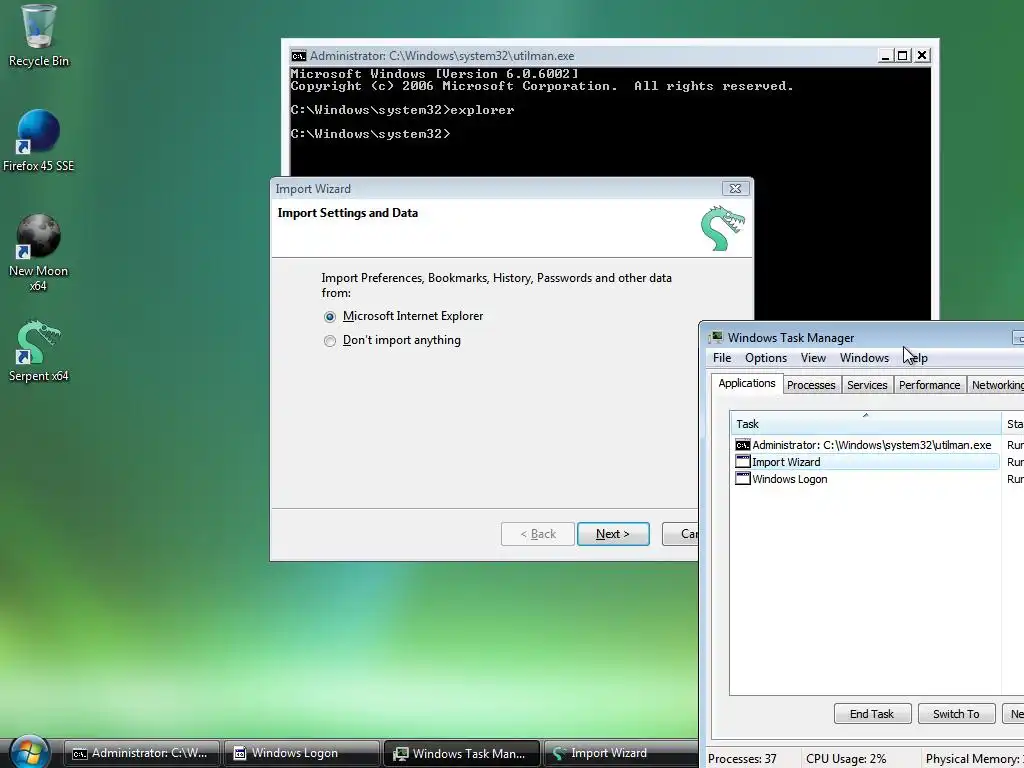Click the command prompt window title icon

[298, 56]
